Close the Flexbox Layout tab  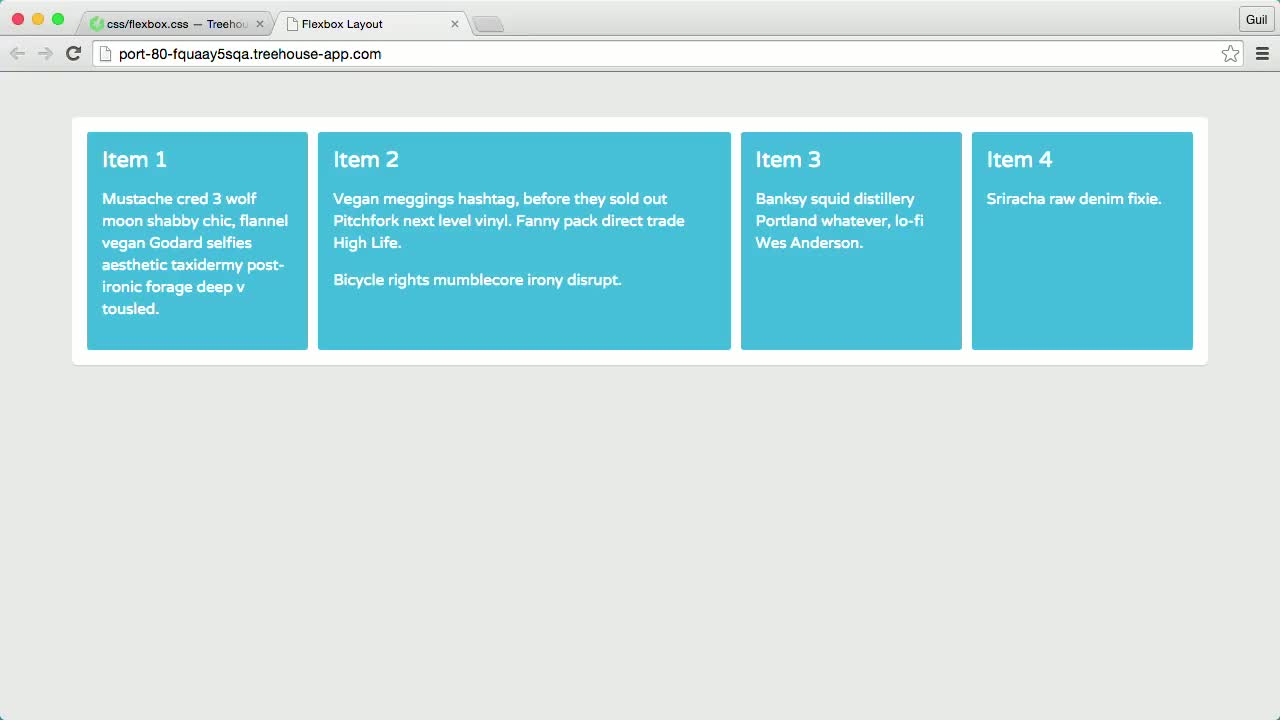[455, 24]
